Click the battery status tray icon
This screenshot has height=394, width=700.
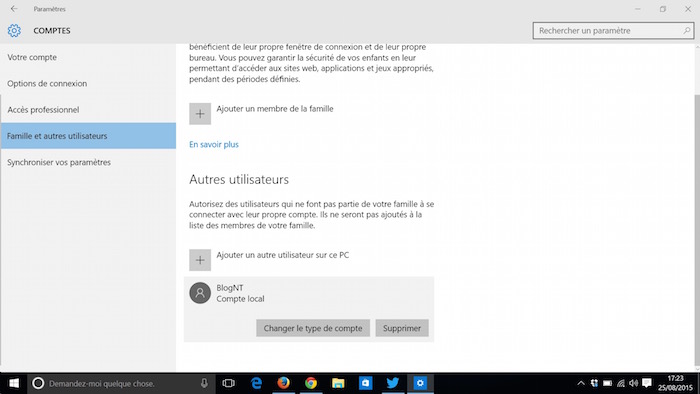tap(608, 383)
